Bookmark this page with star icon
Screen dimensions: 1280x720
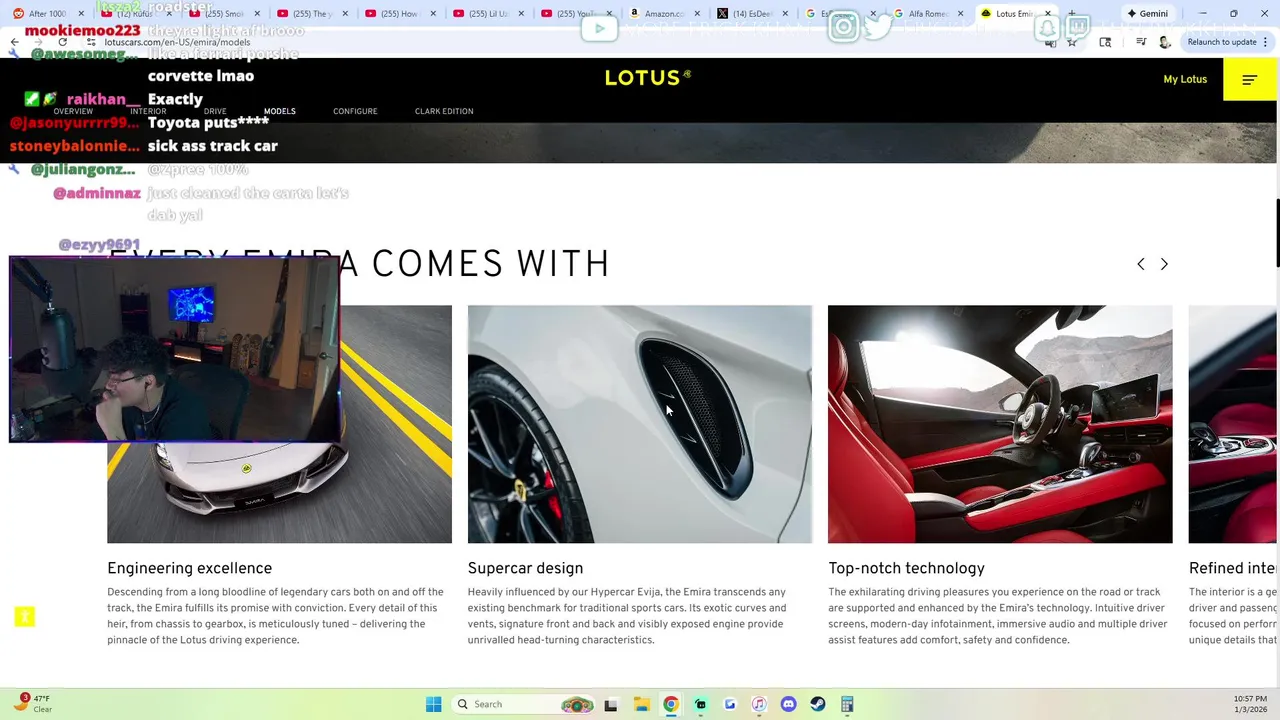point(1072,42)
